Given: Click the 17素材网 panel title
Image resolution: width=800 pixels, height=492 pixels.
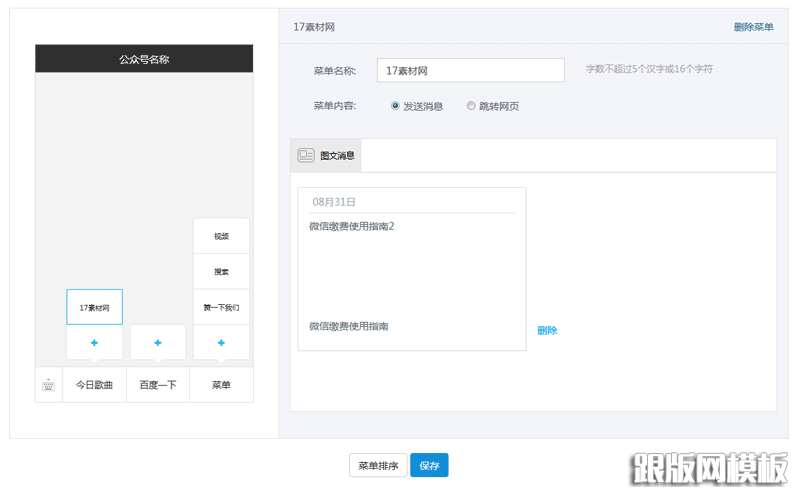Looking at the screenshot, I should (x=314, y=27).
